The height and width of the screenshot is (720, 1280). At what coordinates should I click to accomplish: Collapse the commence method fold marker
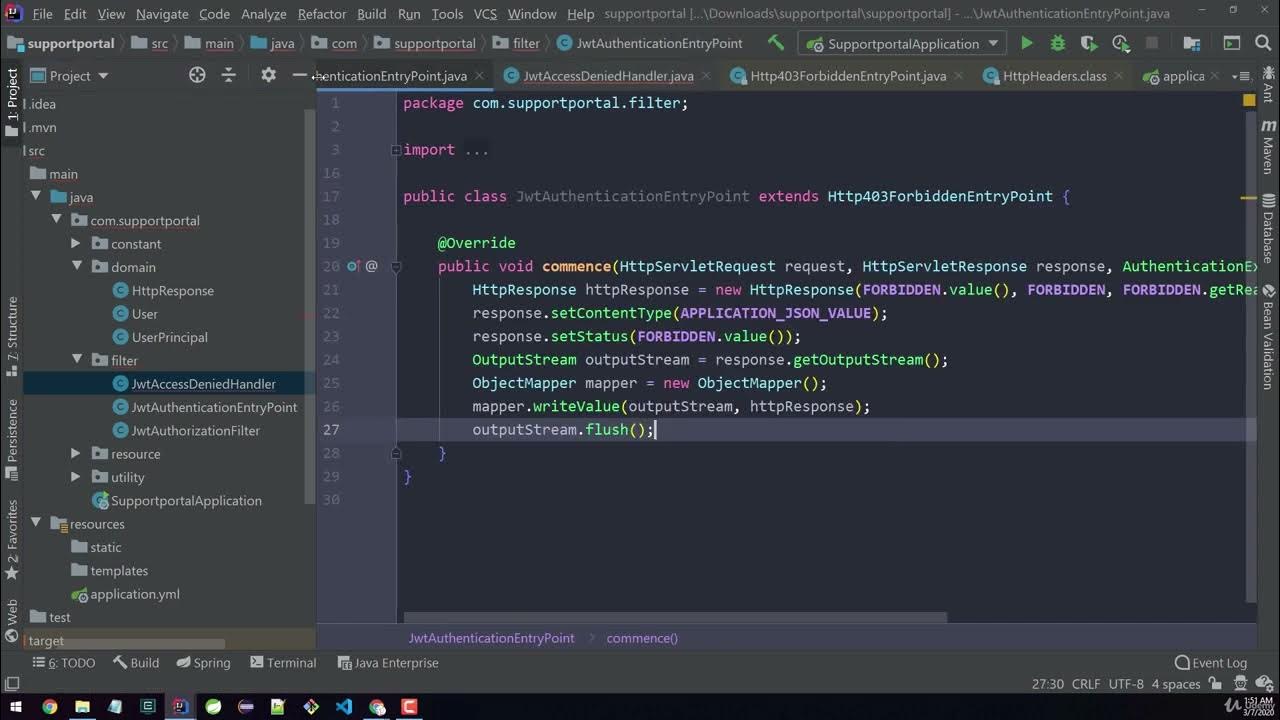[396, 266]
